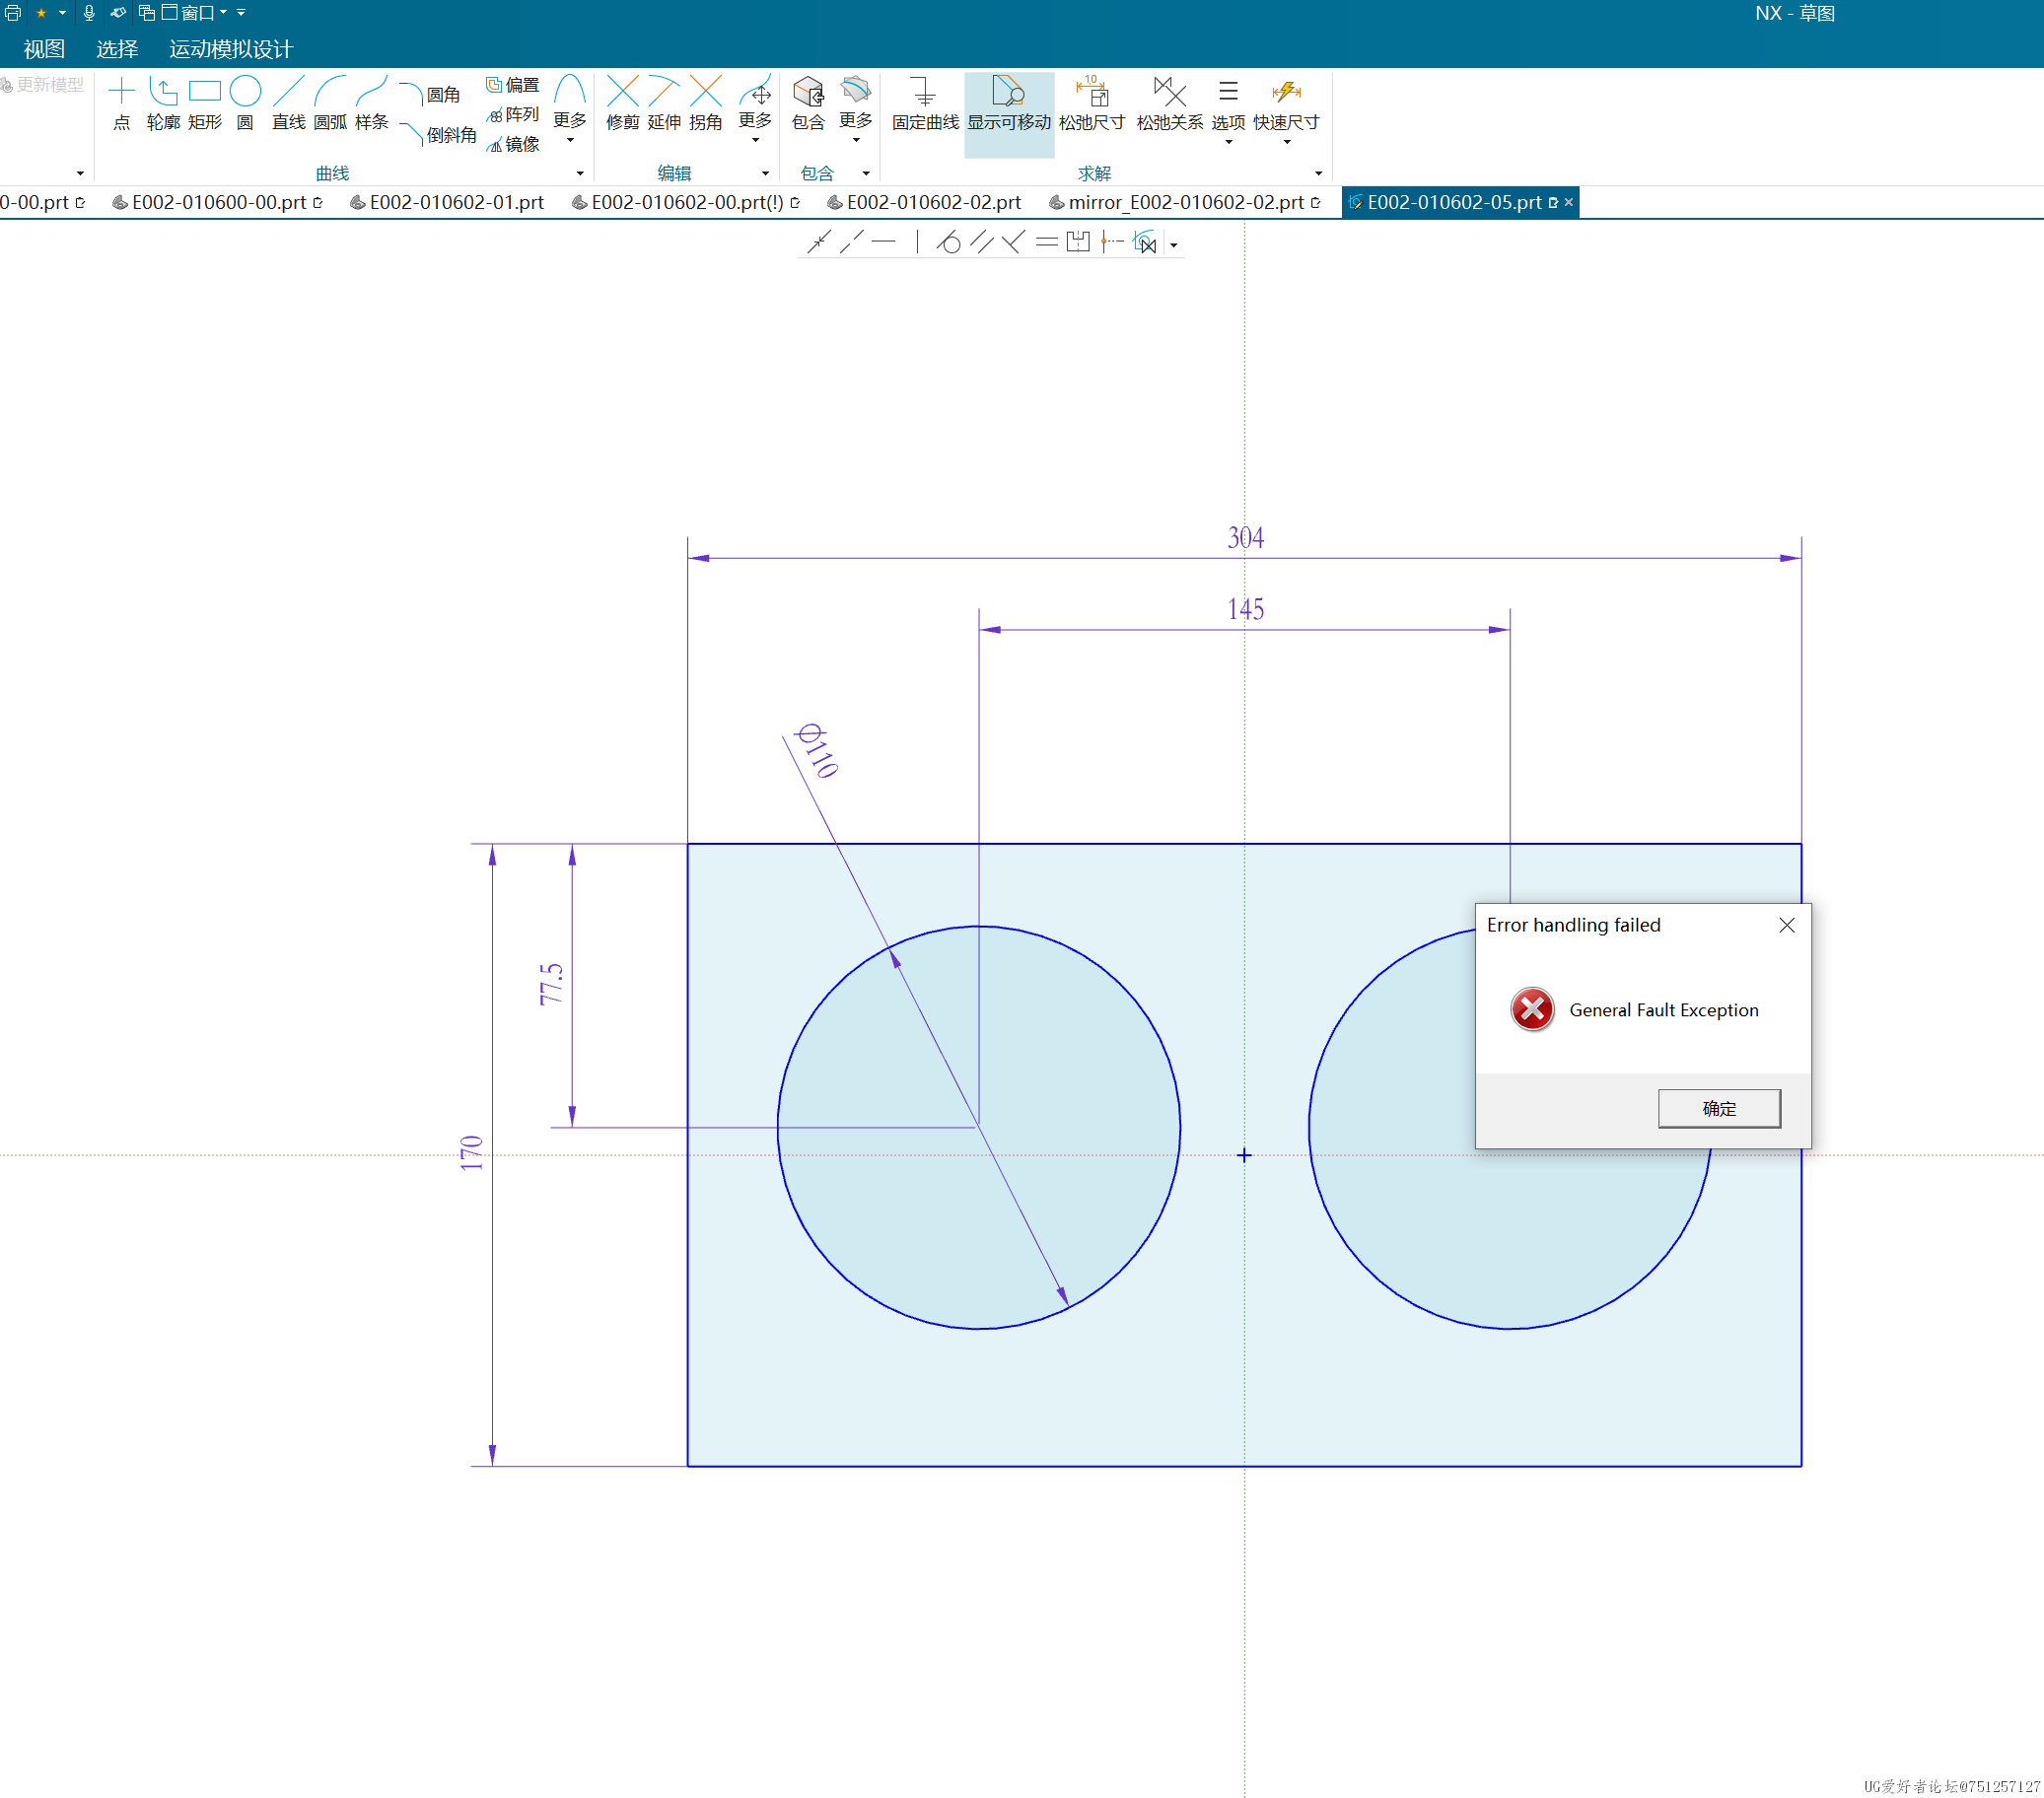Click the sketch origin cross marker

click(x=1244, y=1155)
